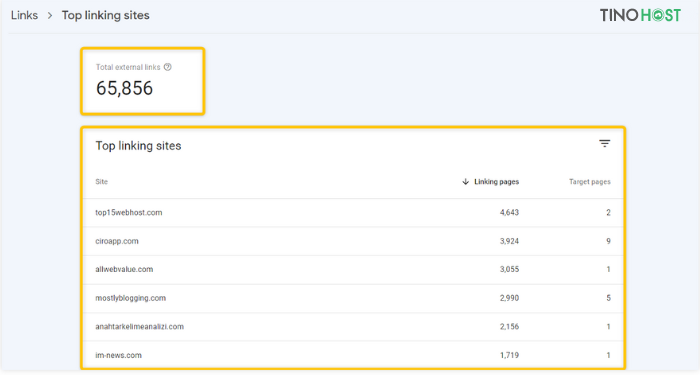Click the Top linking sites table heading

point(138,146)
